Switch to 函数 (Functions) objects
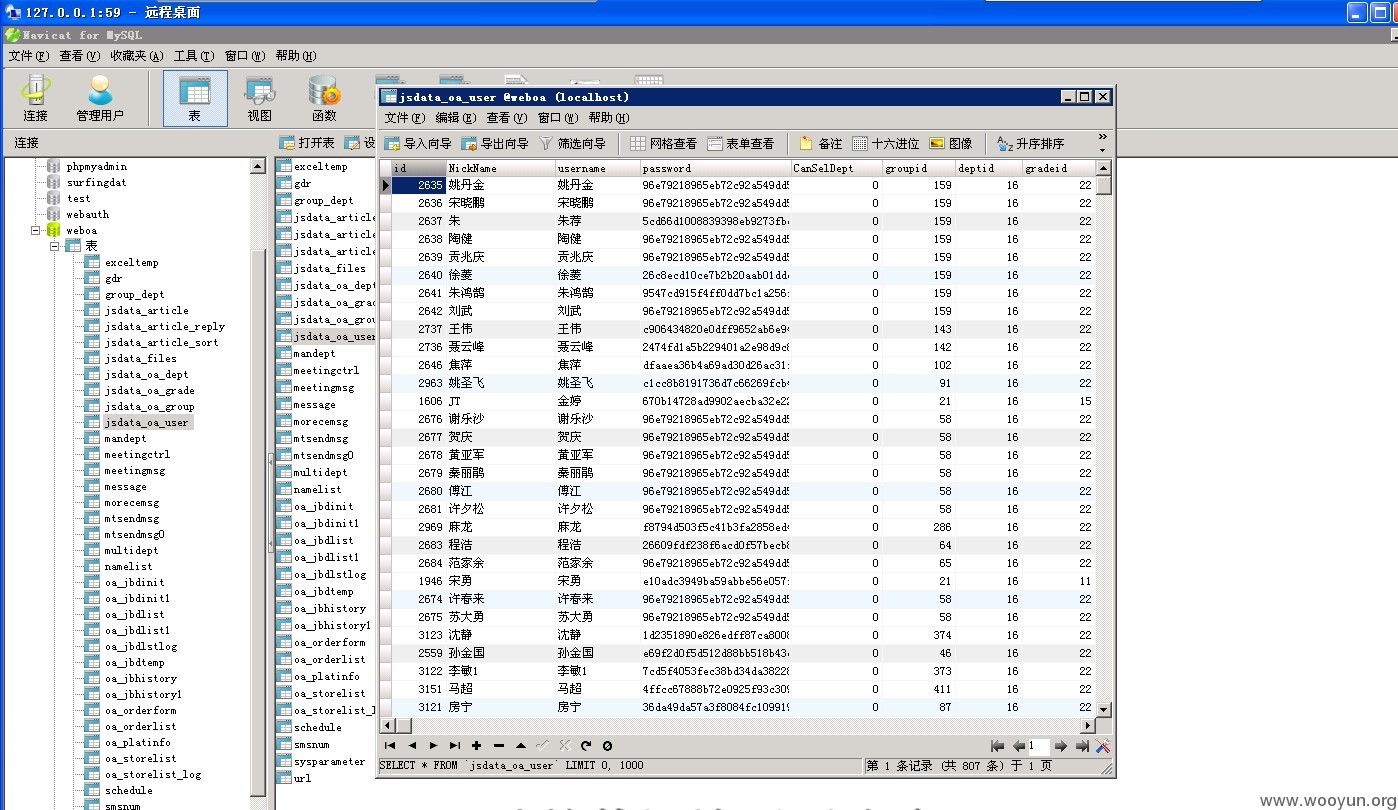The image size is (1398, 810). click(x=324, y=99)
